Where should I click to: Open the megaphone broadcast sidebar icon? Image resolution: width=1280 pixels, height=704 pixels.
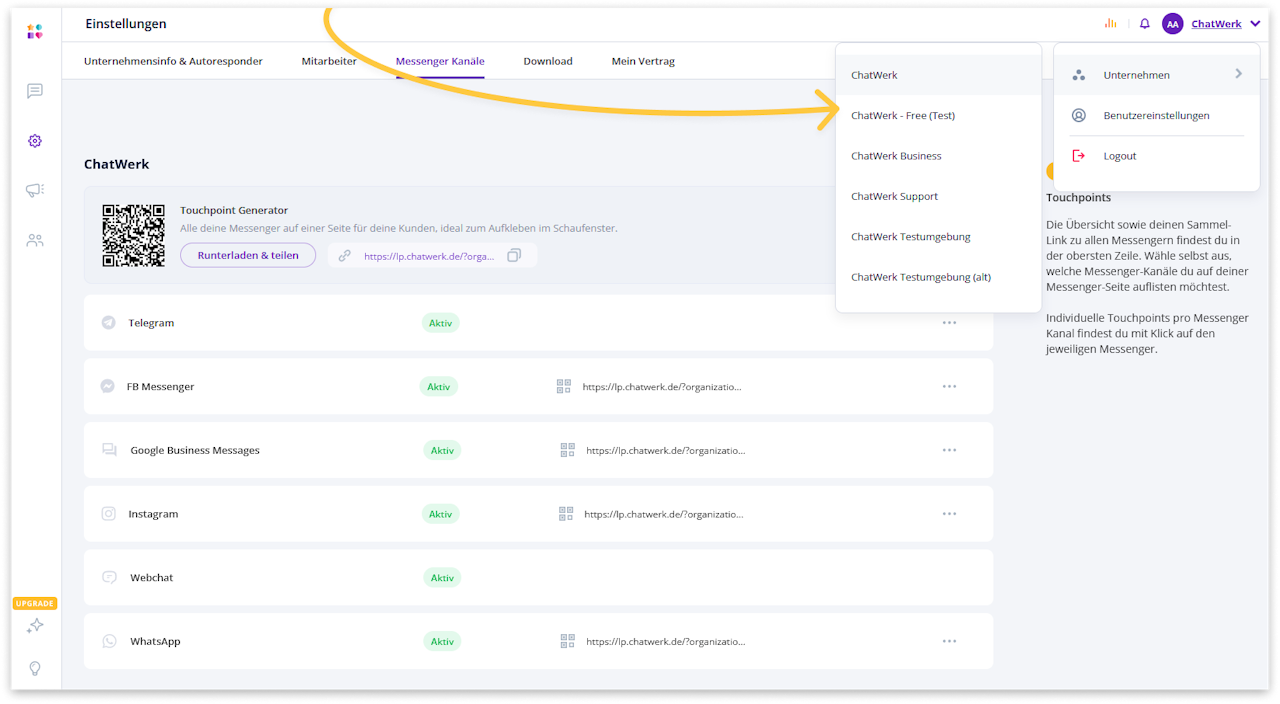(35, 190)
